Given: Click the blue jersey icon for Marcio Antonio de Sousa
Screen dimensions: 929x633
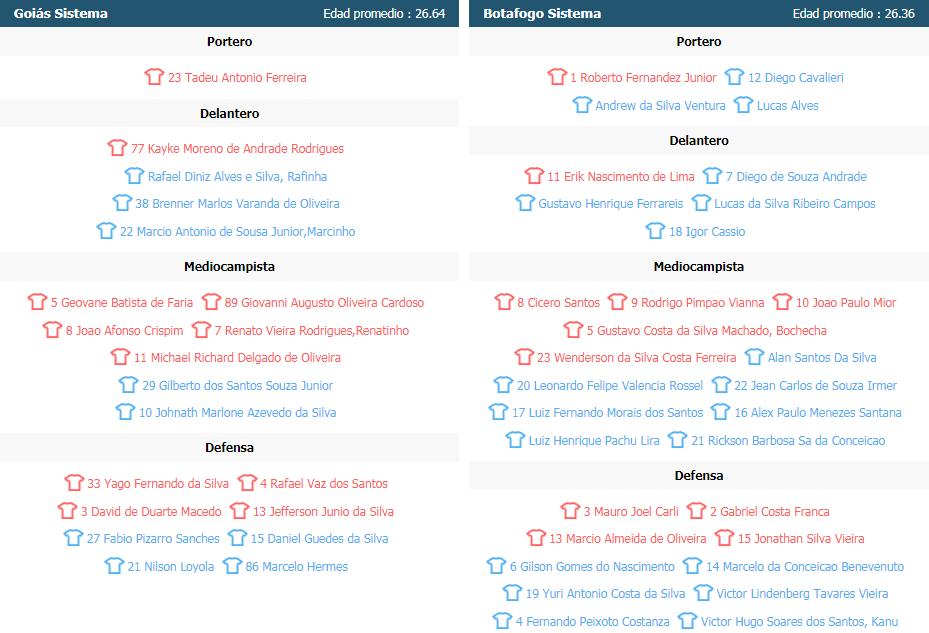Looking at the screenshot, I should click(106, 231).
